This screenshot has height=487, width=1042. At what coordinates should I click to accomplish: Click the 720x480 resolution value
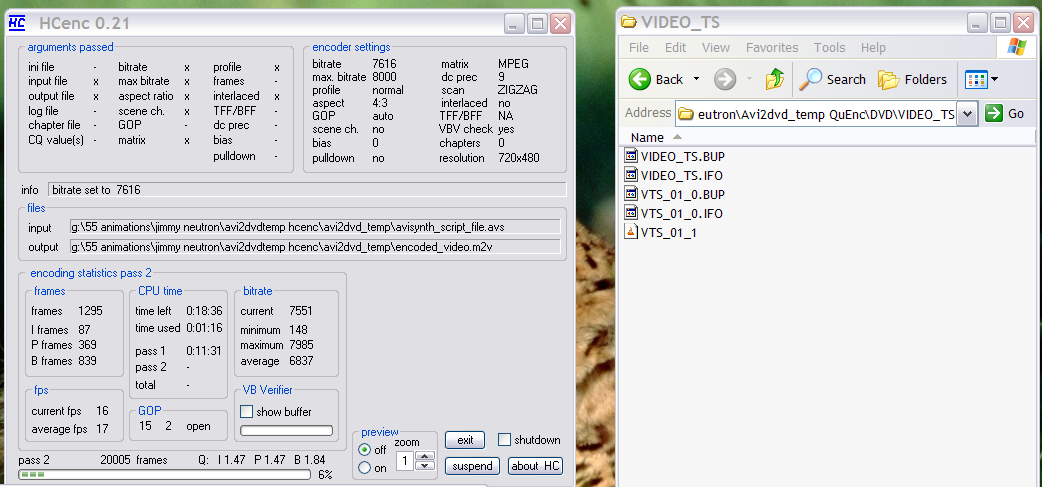[519, 158]
